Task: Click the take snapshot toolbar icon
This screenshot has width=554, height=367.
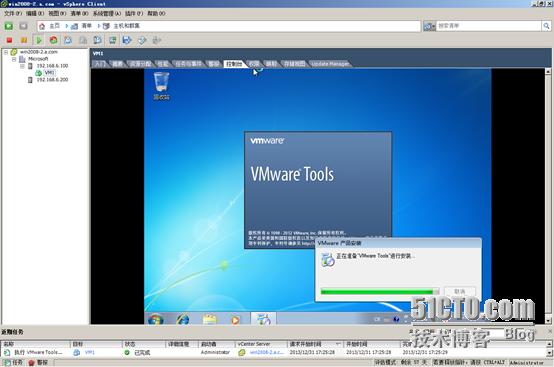Action: click(x=68, y=40)
